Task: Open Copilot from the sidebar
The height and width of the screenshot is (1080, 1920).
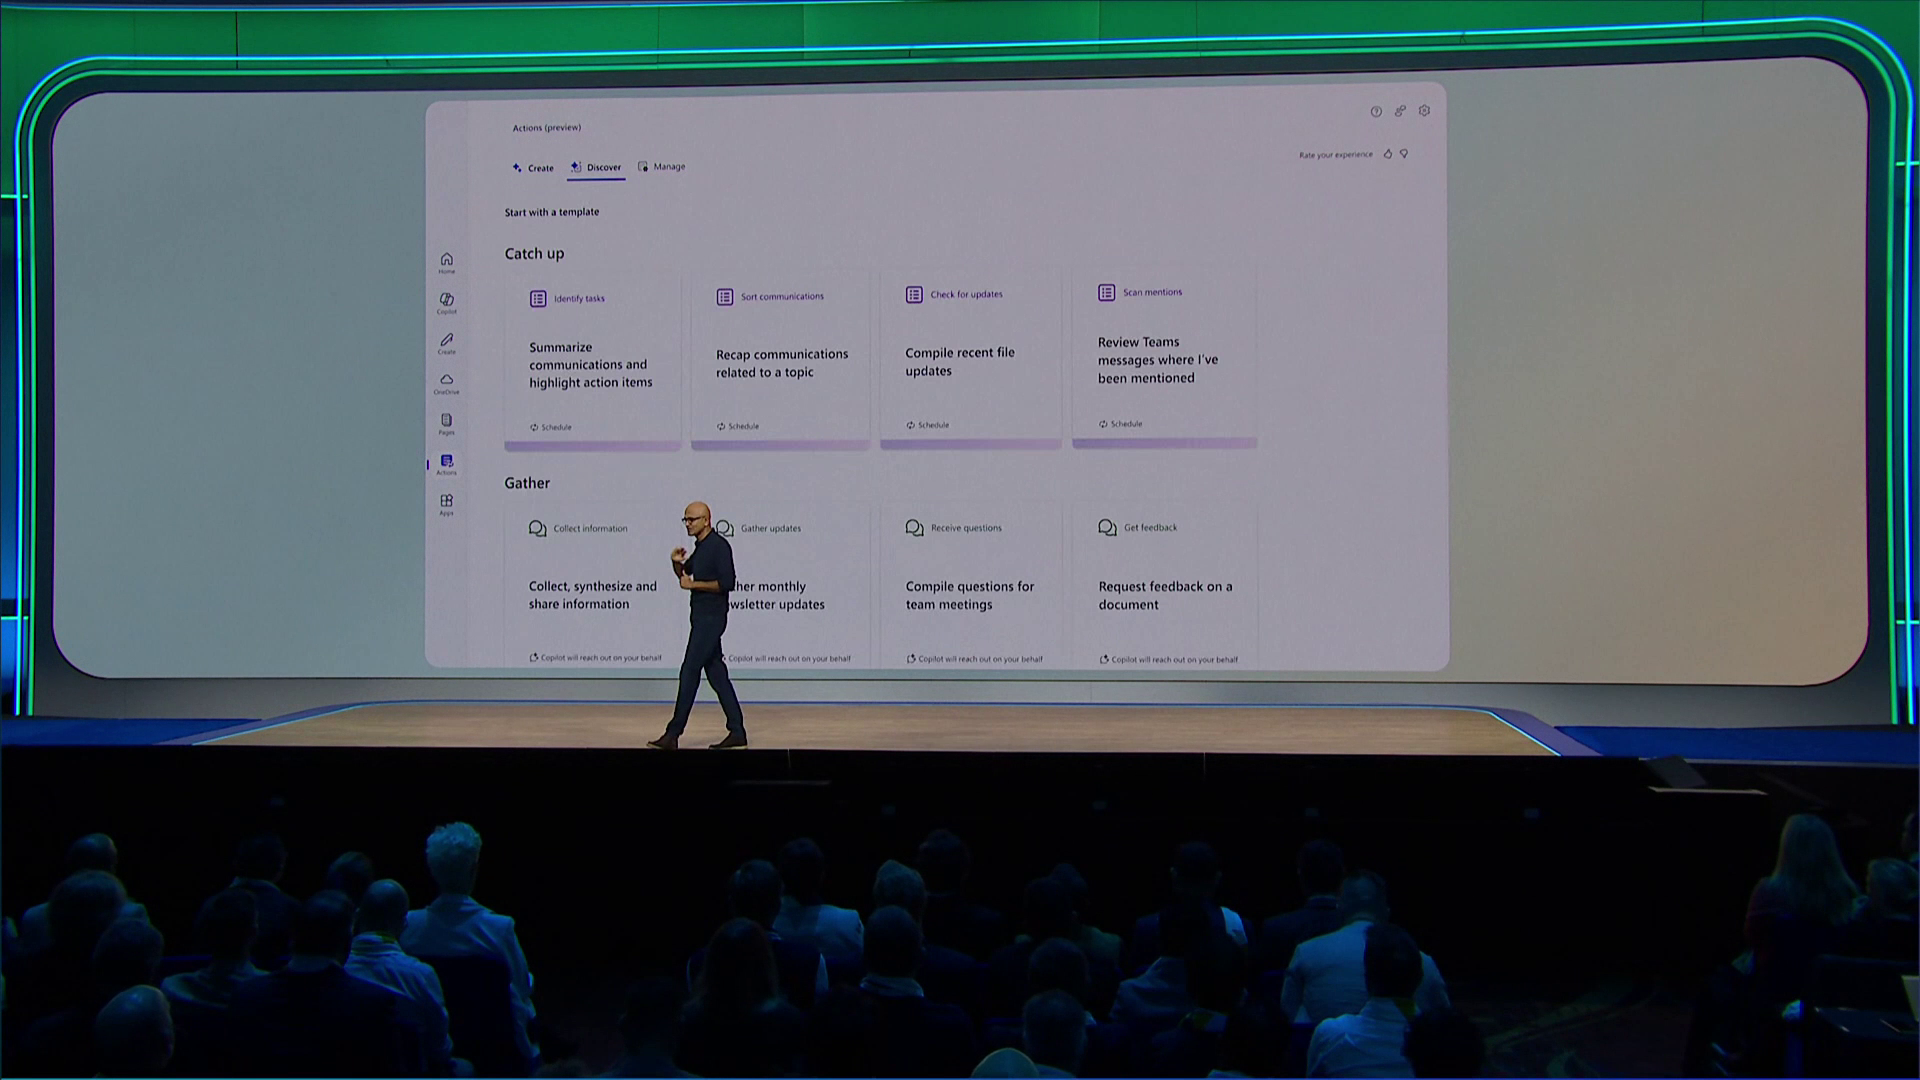Action: [x=446, y=301]
